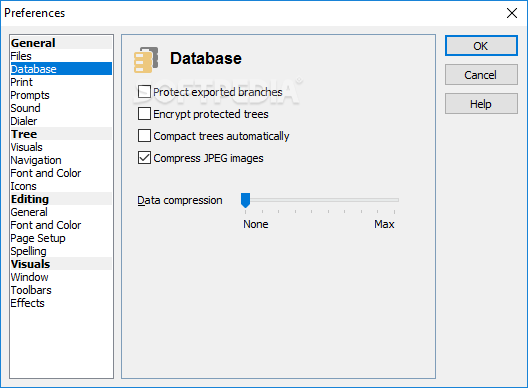The height and width of the screenshot is (388, 528).
Task: Enable Protect exported branches checkbox
Action: [144, 92]
